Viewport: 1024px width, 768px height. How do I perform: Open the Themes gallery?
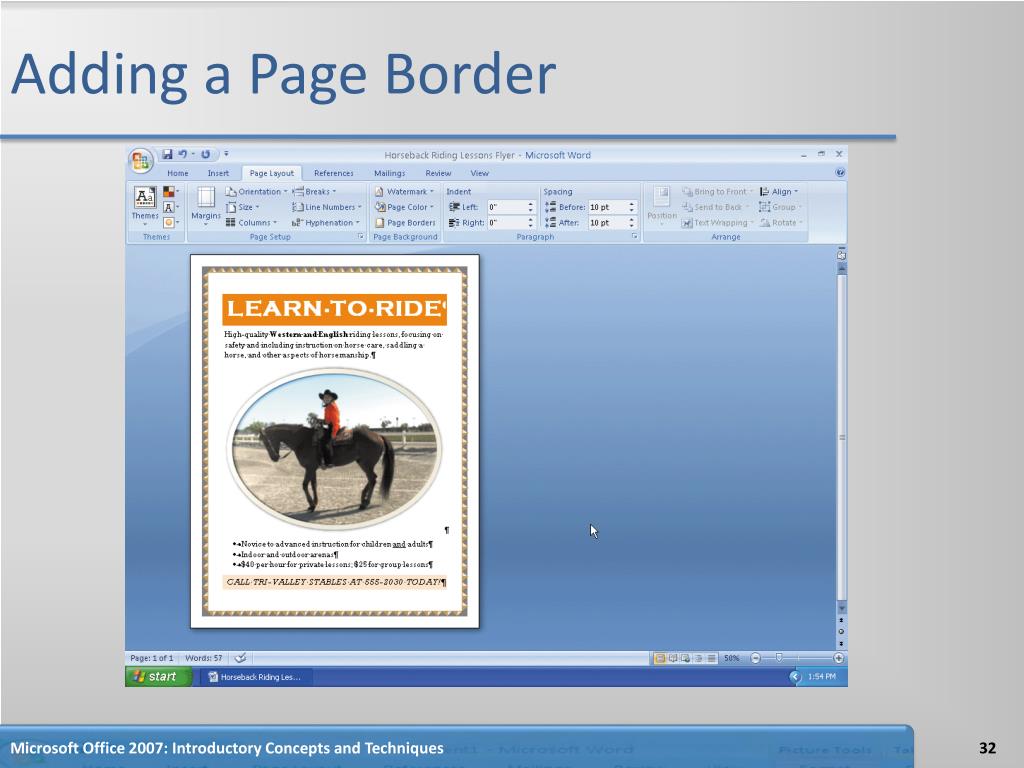[145, 205]
